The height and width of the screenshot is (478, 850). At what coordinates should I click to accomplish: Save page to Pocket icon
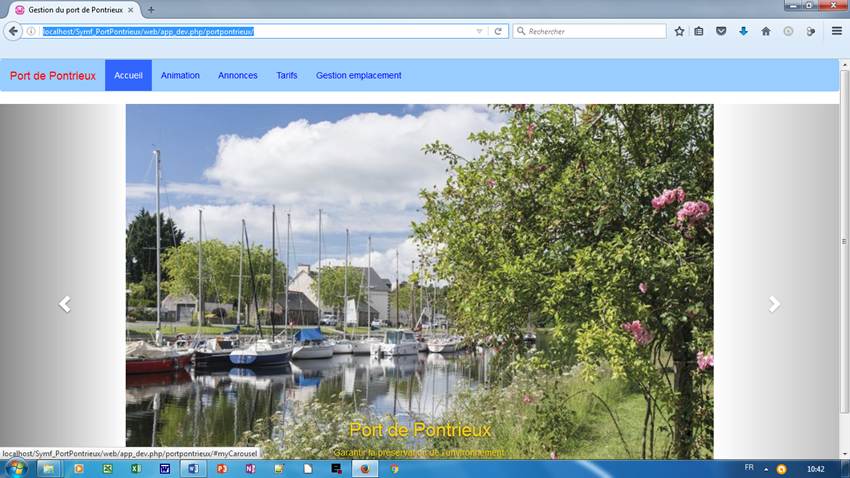tap(721, 31)
